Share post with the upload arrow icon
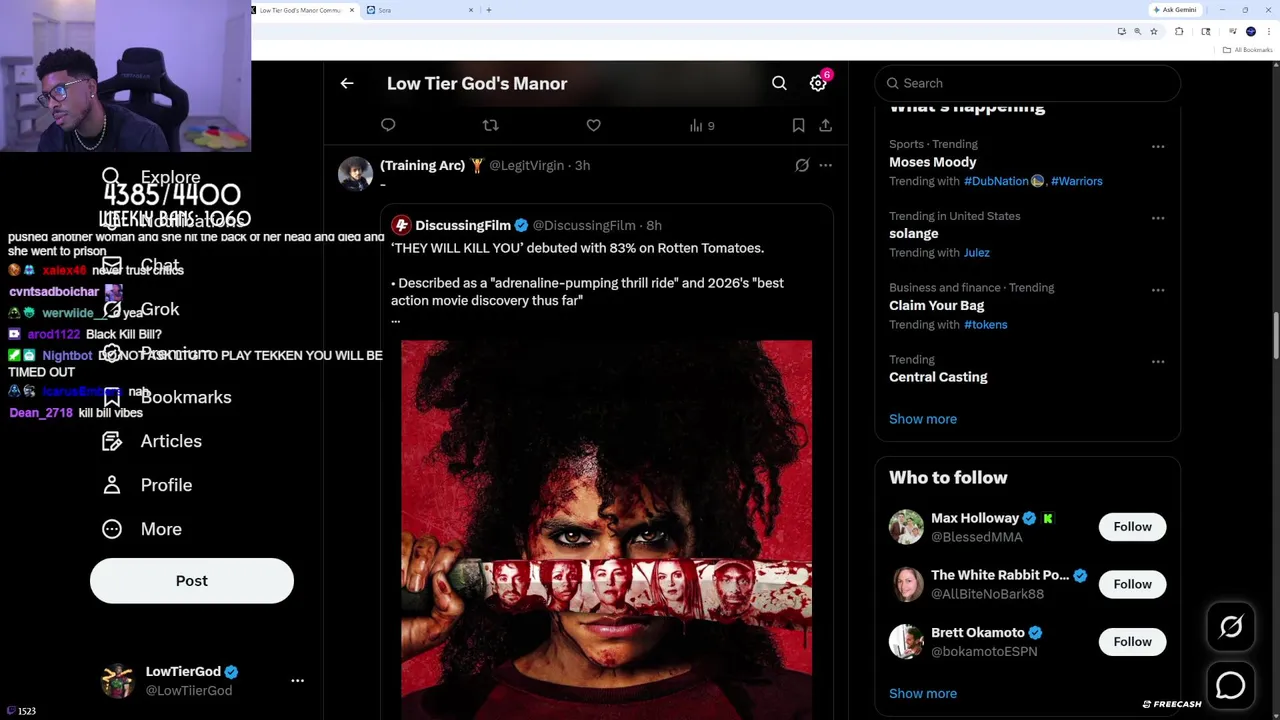The width and height of the screenshot is (1280, 720). 825,125
